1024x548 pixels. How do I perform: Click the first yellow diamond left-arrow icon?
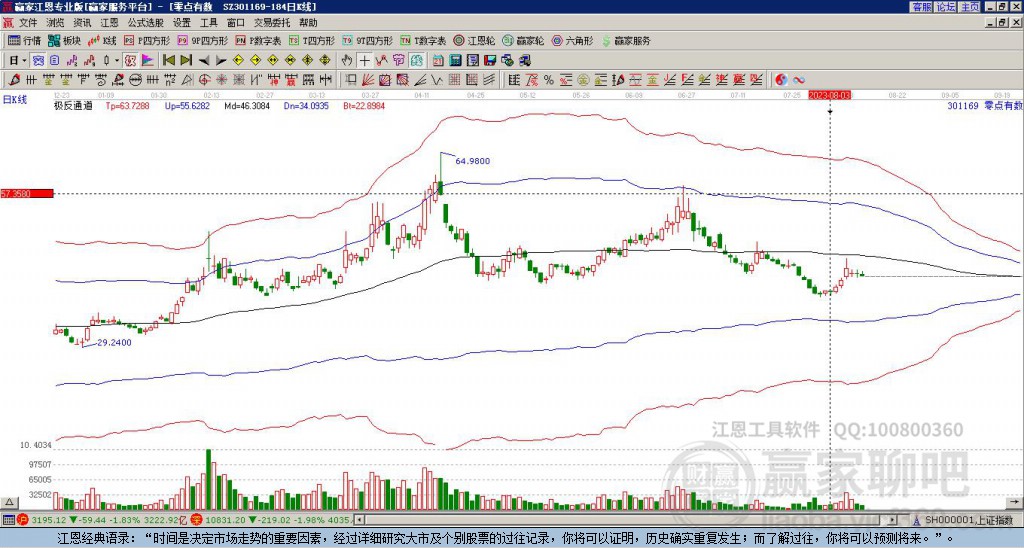238,61
